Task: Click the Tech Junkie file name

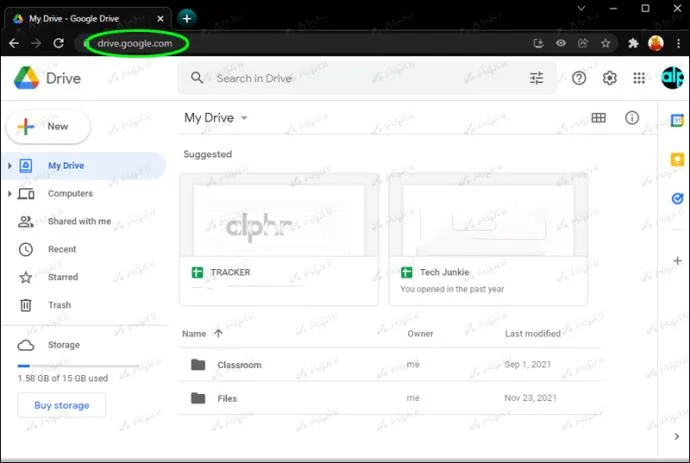Action: click(x=444, y=272)
